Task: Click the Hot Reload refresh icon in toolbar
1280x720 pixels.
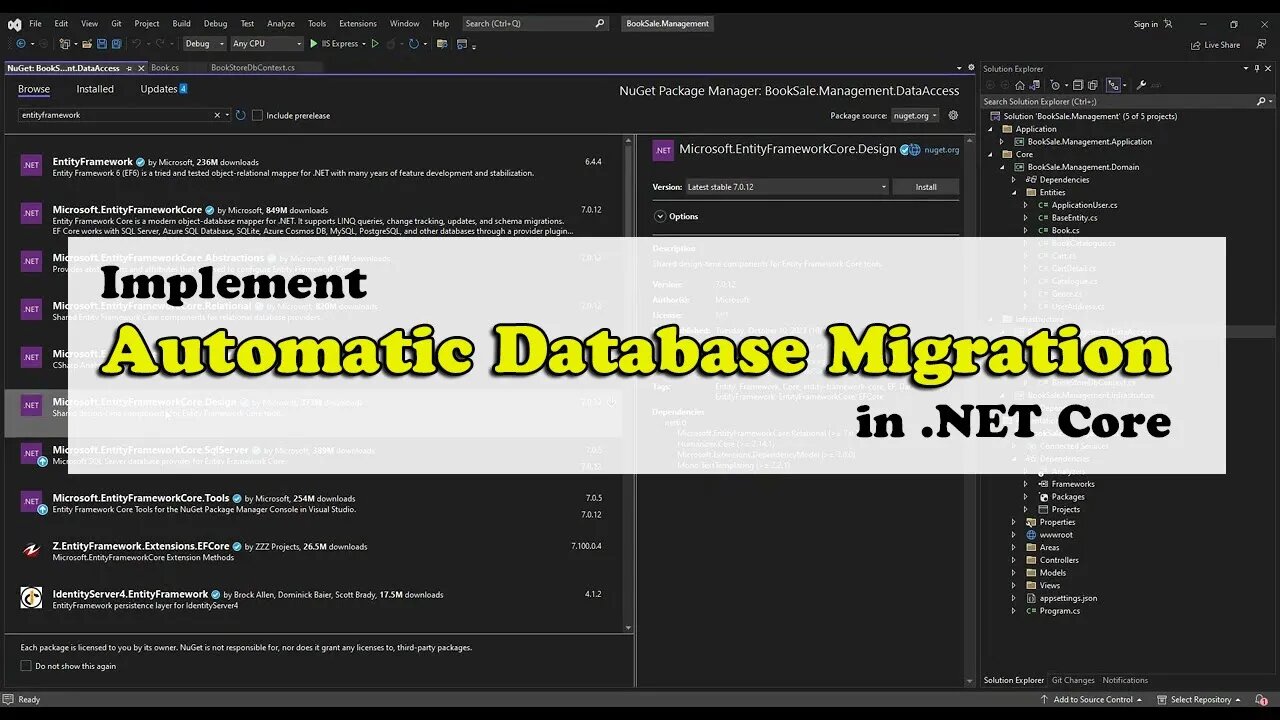Action: tap(413, 44)
